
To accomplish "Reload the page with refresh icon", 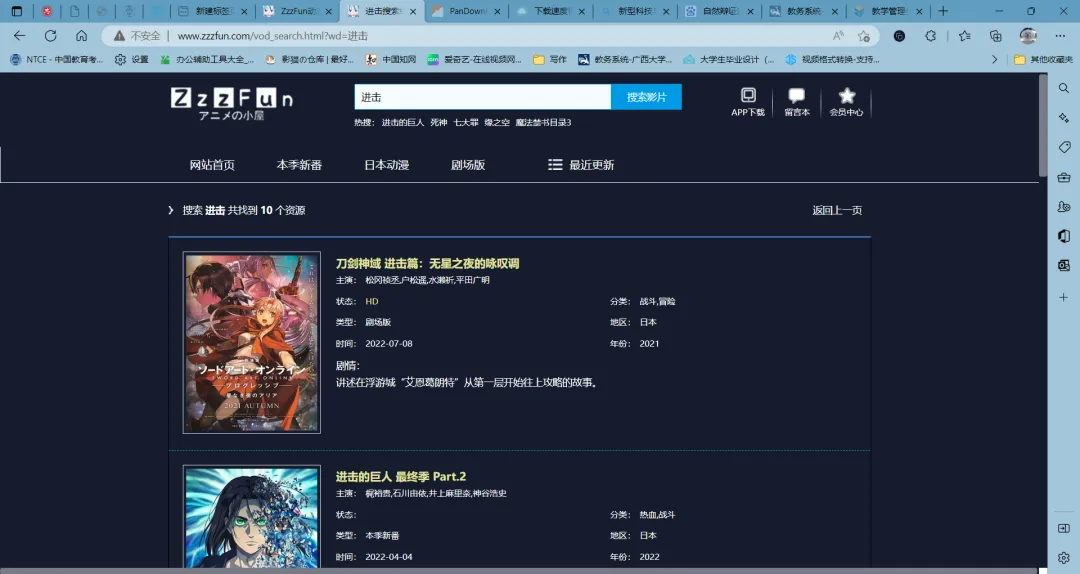I will pyautogui.click(x=50, y=36).
